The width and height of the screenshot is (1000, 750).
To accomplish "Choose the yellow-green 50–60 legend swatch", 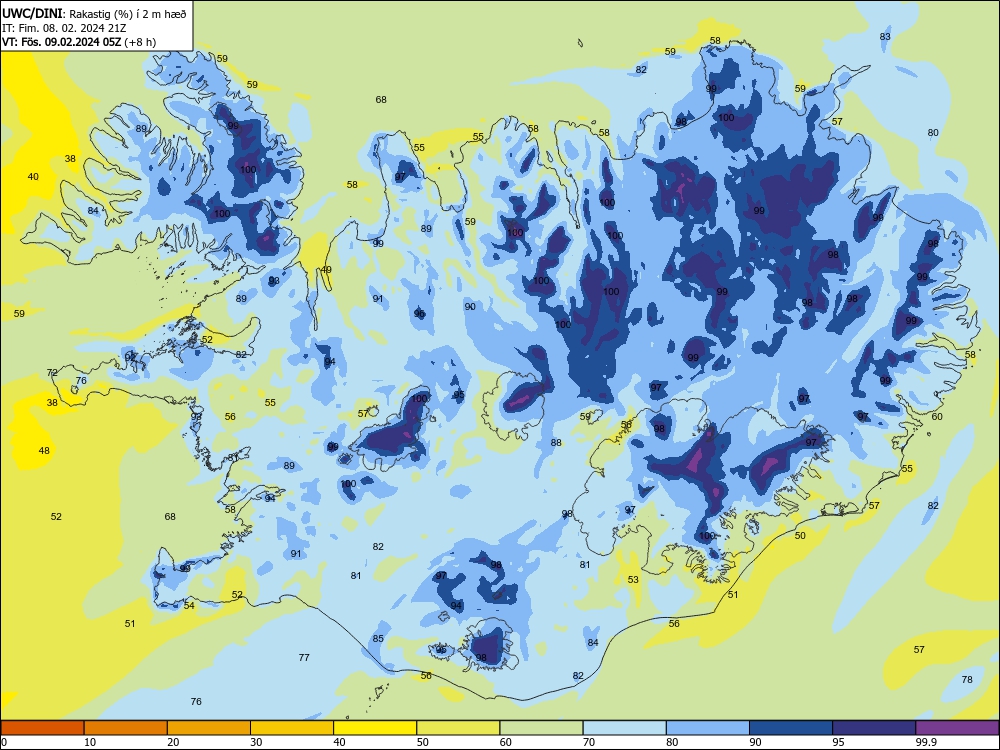I will pyautogui.click(x=458, y=728).
